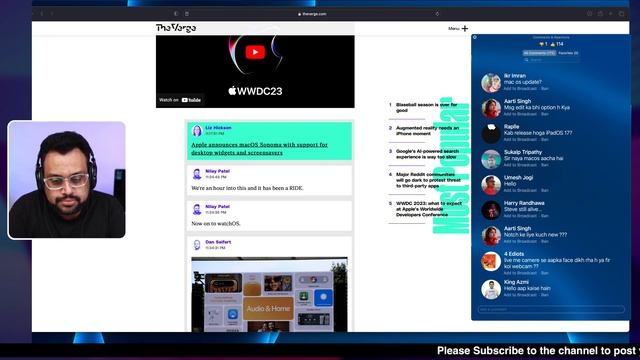Ban user 4 Ediots
The image size is (640, 360).
545,273
